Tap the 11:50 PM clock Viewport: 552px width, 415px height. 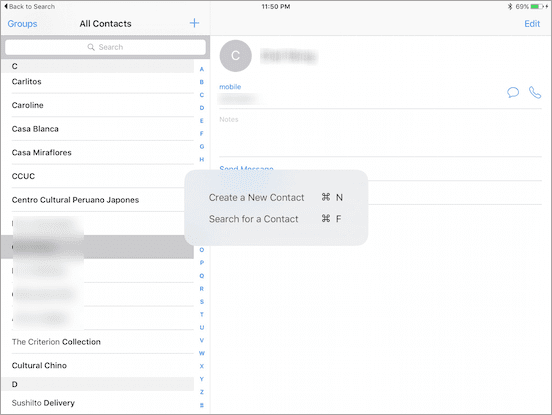click(276, 6)
